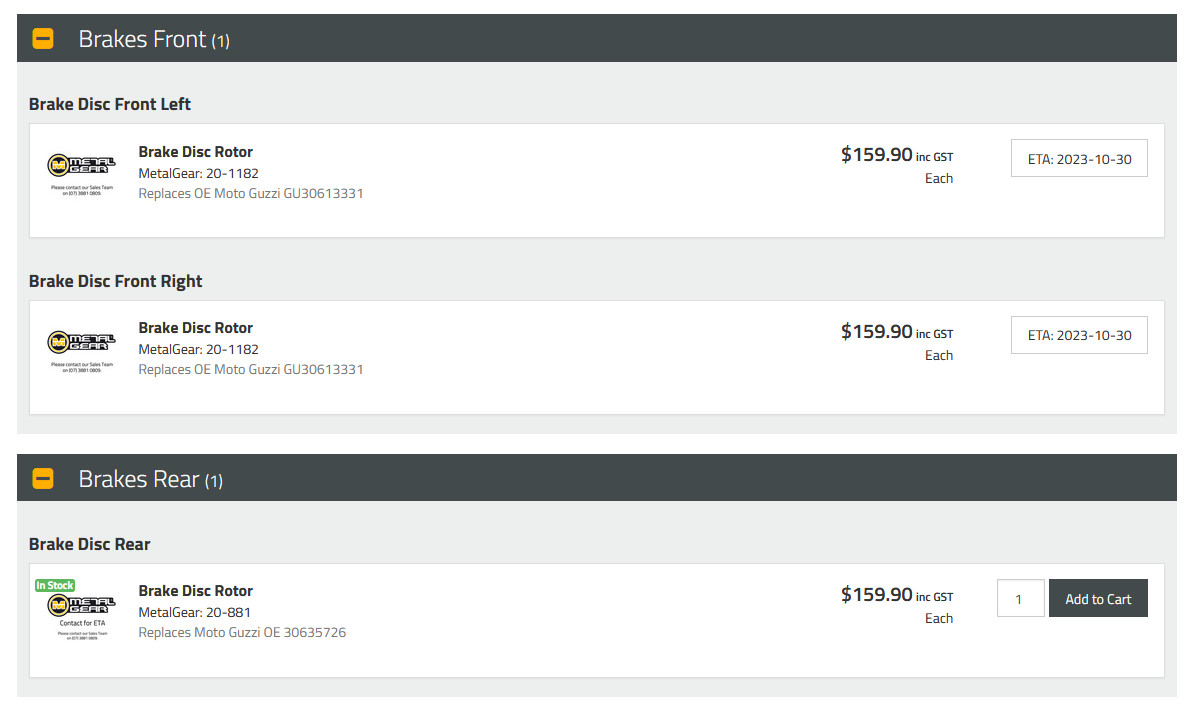1191x716 pixels.
Task: Open Brake Disc Rotor title under Front Right
Action: click(x=195, y=328)
